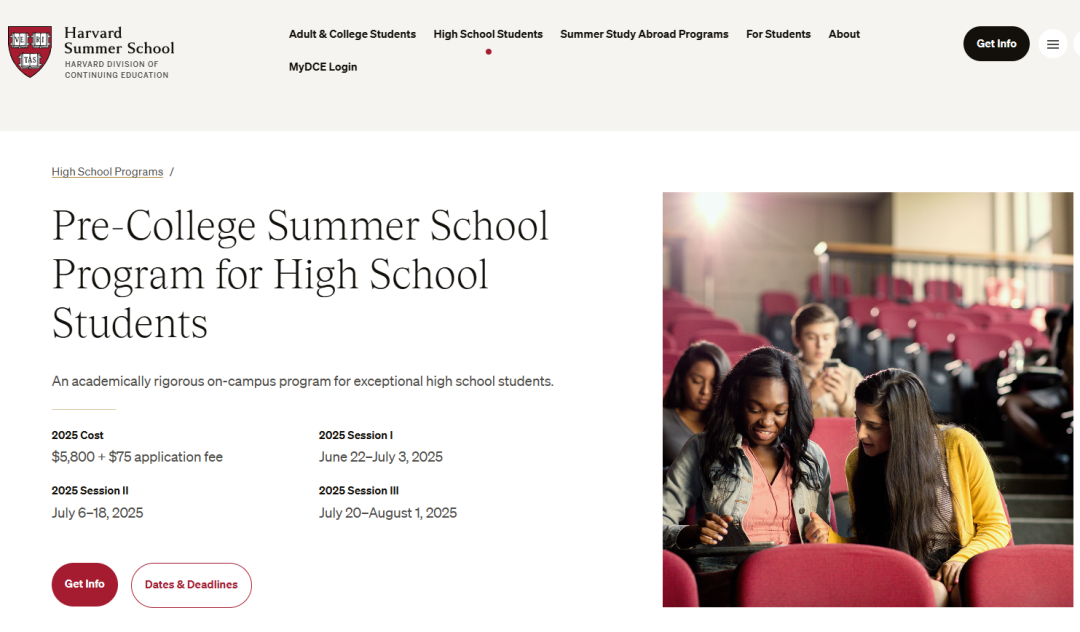This screenshot has height=632, width=1080.
Task: Go to MyDCE Login
Action: [x=323, y=67]
